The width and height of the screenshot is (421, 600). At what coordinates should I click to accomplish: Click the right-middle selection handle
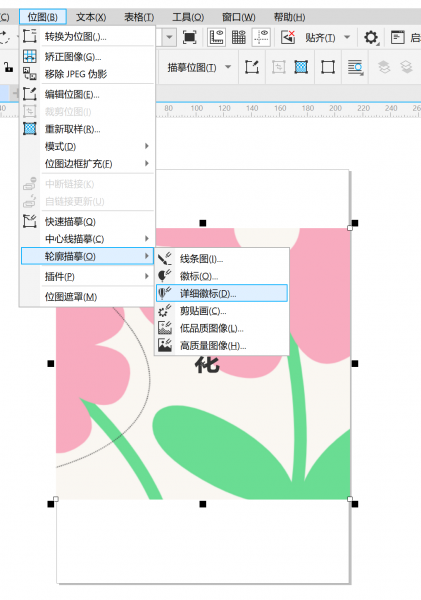click(355, 364)
